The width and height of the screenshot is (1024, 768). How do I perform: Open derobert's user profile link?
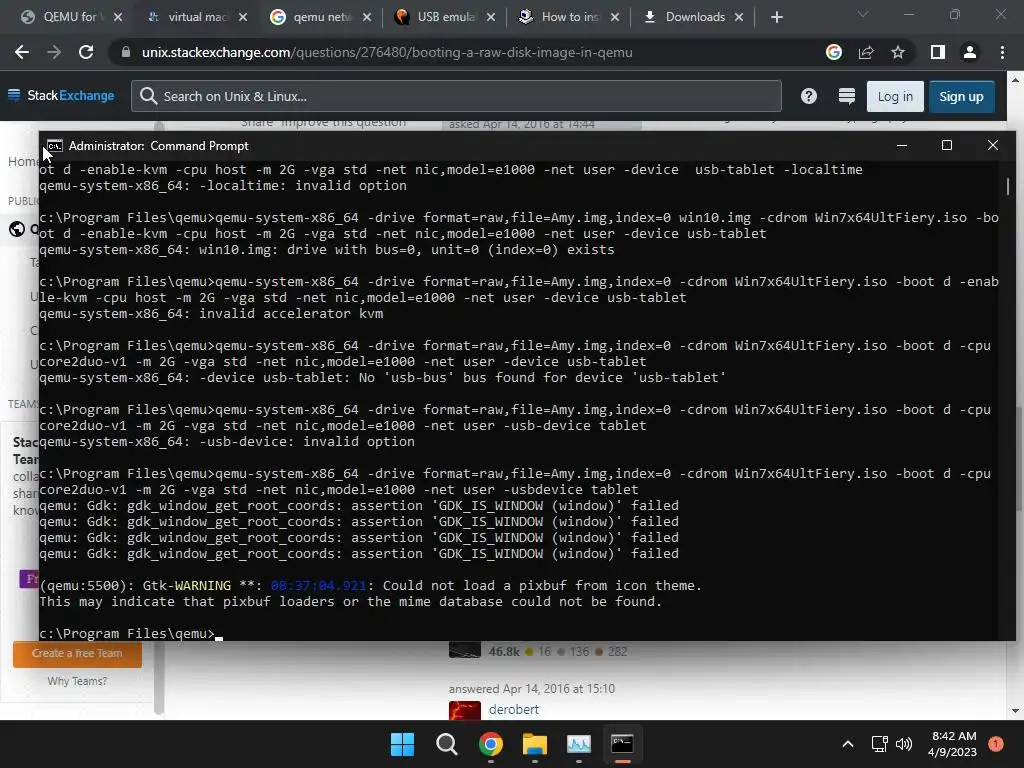(x=513, y=709)
